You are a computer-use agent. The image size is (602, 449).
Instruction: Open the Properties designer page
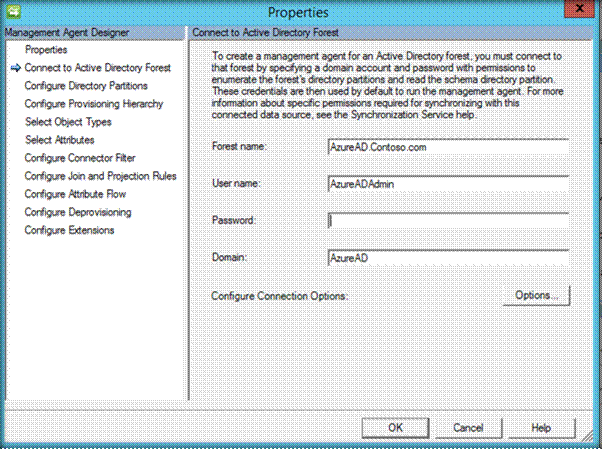(x=46, y=50)
